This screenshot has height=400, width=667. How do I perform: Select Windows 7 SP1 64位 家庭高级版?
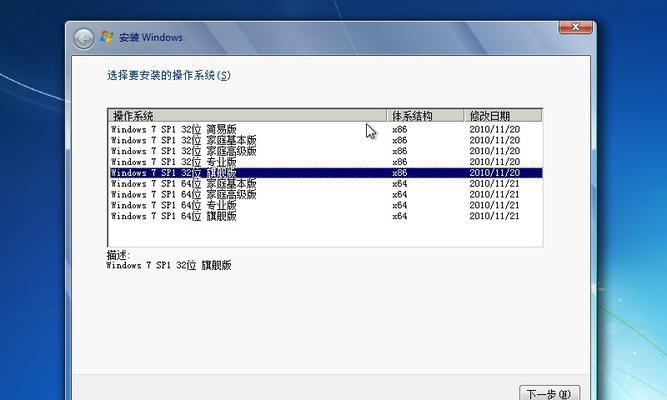click(325, 194)
